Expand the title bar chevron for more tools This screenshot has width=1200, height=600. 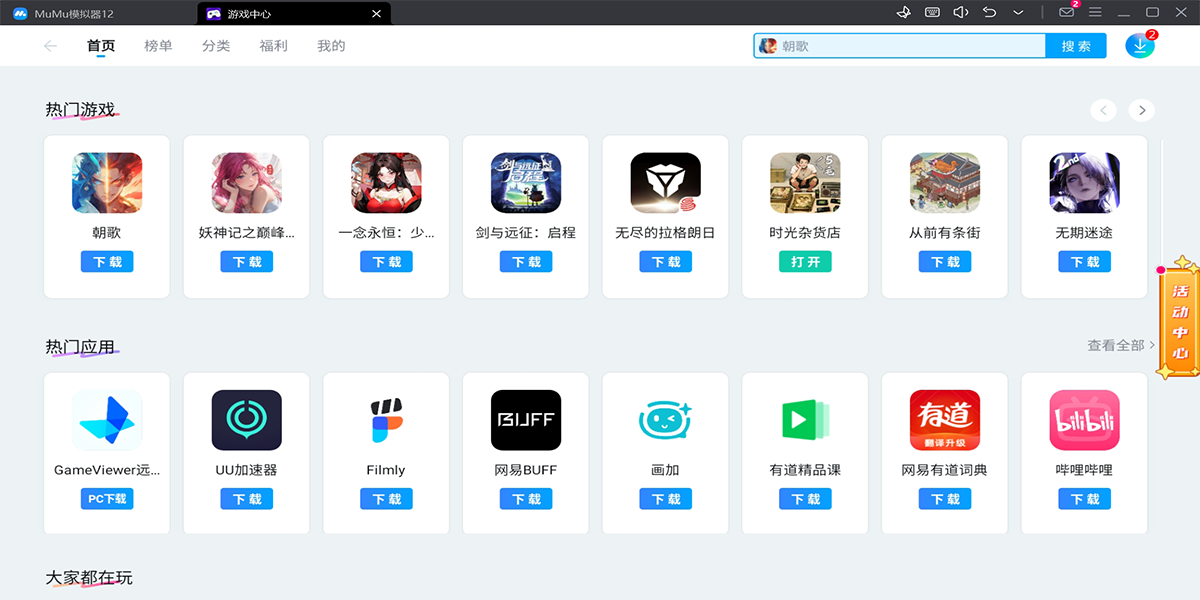(x=1018, y=13)
